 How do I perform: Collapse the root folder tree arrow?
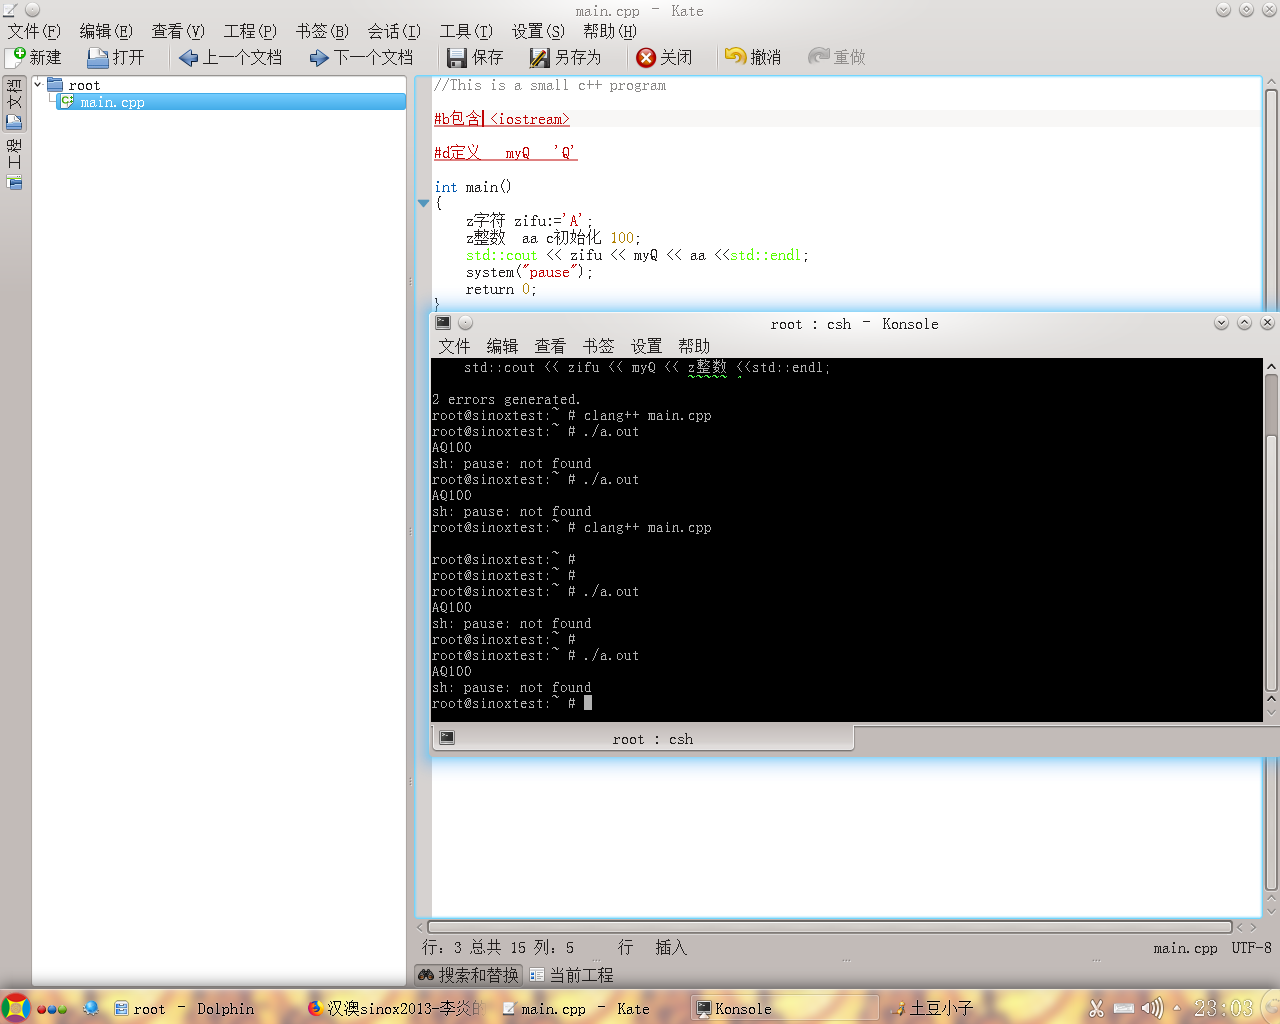coord(38,85)
